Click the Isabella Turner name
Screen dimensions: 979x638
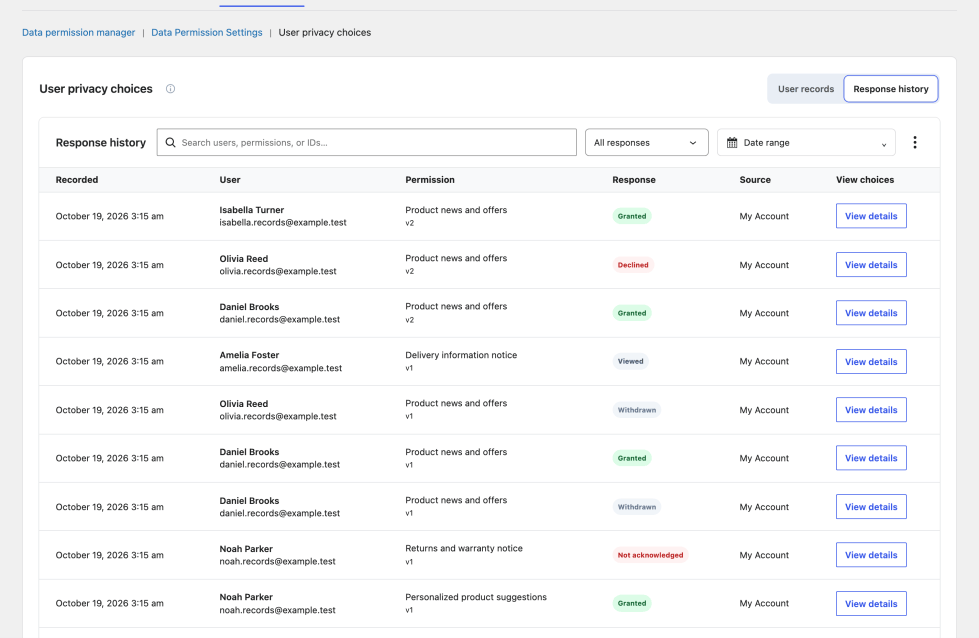point(252,210)
